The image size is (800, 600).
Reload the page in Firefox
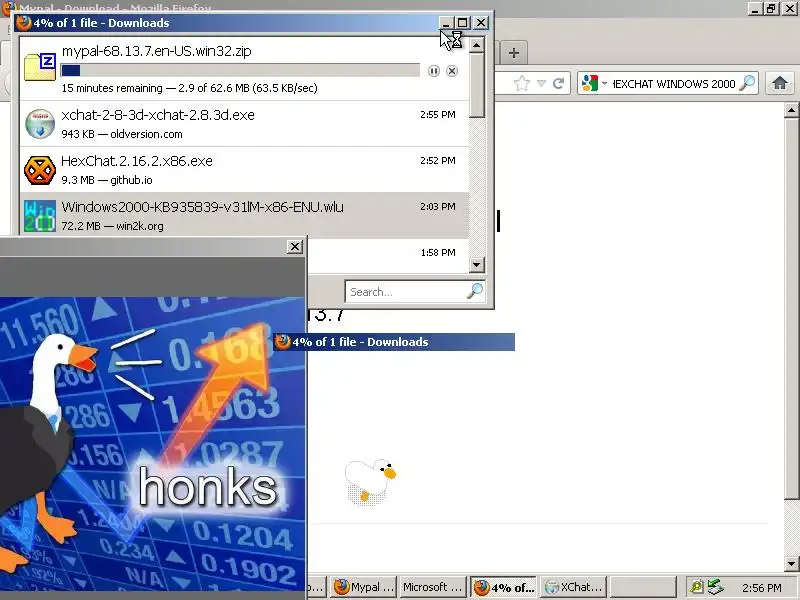point(559,83)
